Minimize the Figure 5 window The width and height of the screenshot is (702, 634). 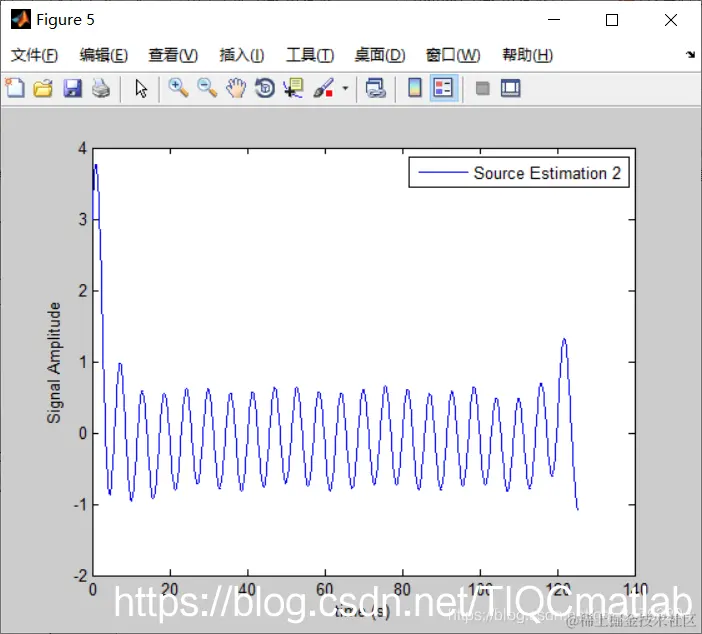pos(554,20)
